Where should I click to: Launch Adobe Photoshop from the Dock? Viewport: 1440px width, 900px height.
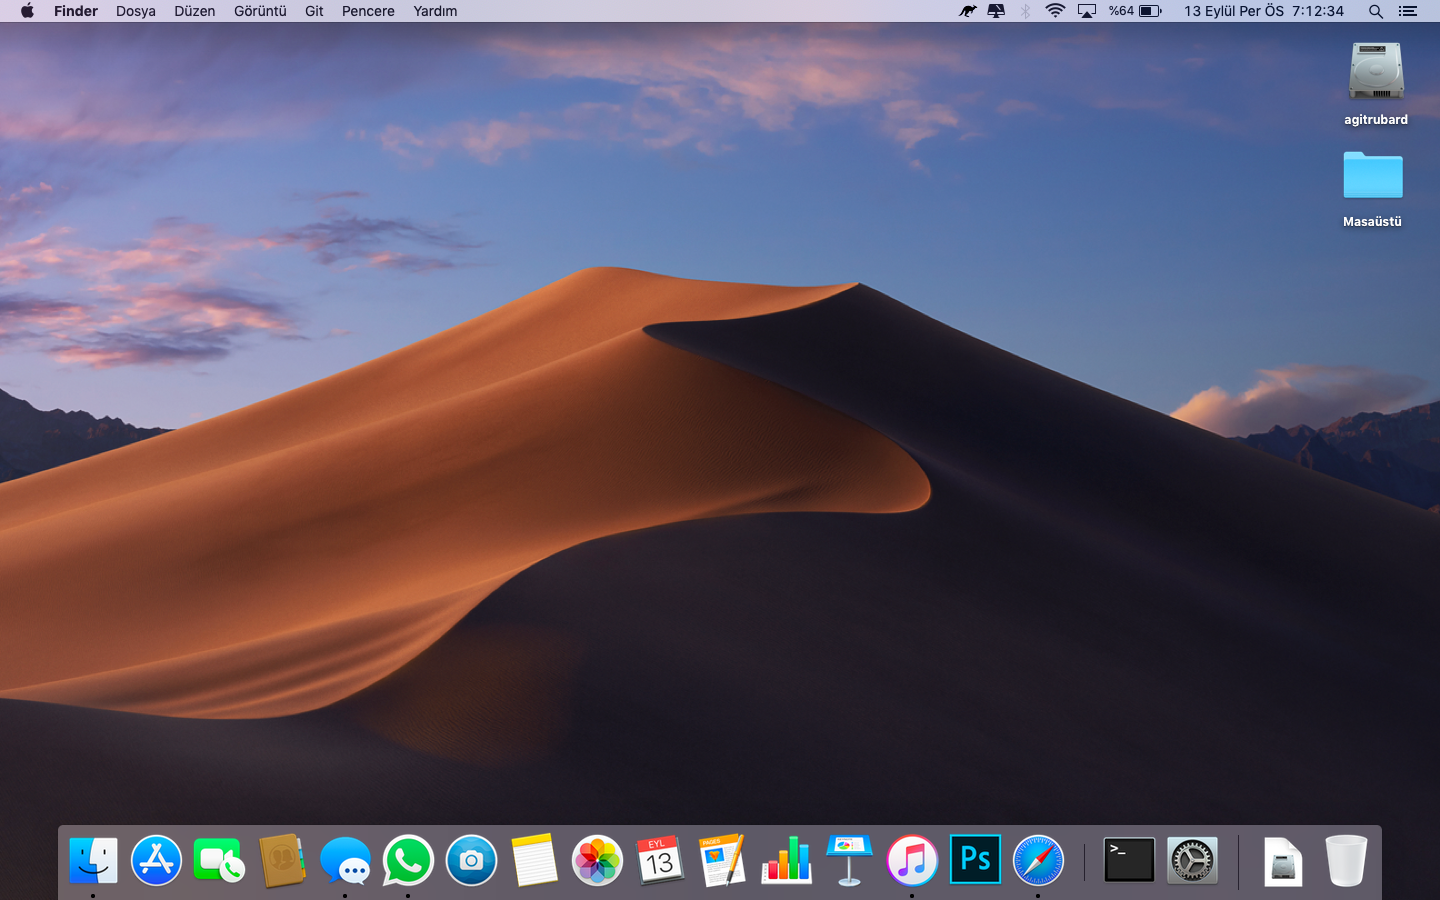click(x=975, y=860)
